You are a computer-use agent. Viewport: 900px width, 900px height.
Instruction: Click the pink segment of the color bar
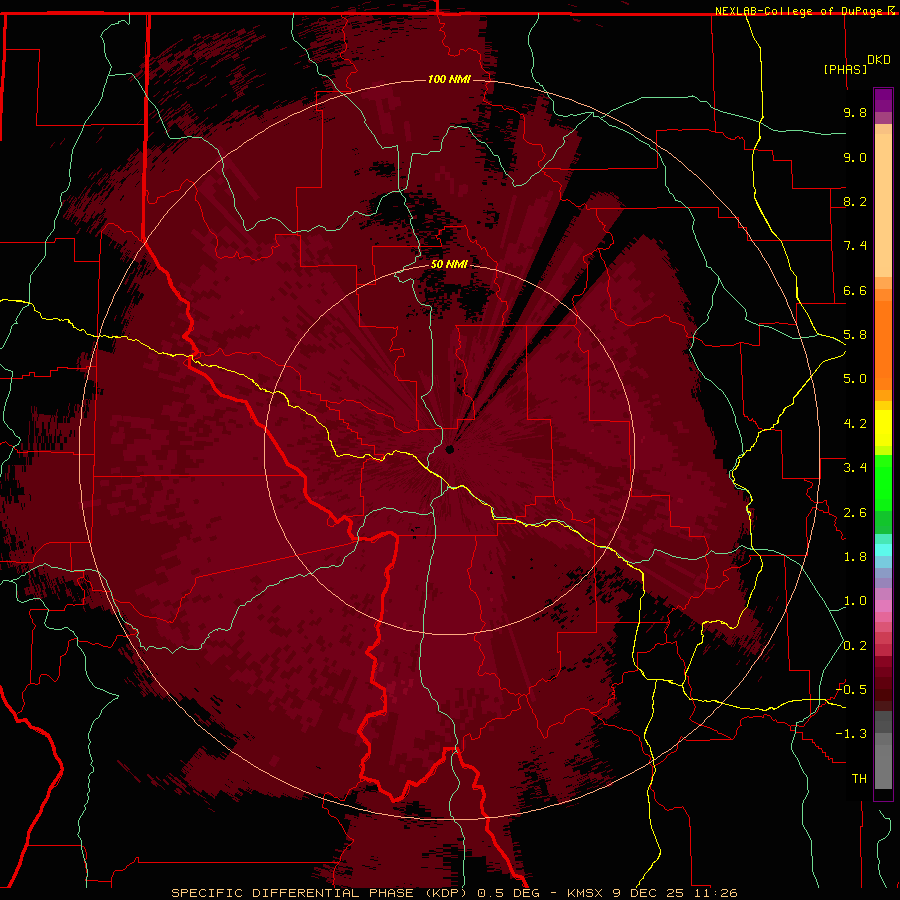883,606
